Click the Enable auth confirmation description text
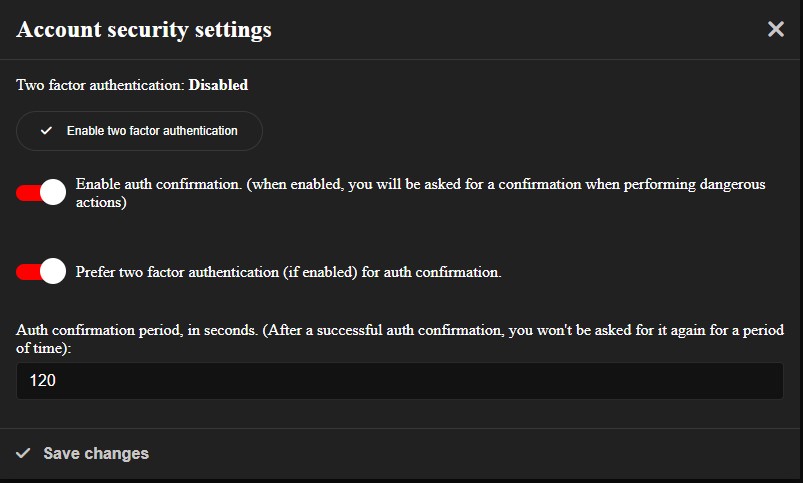This screenshot has width=803, height=483. click(420, 193)
